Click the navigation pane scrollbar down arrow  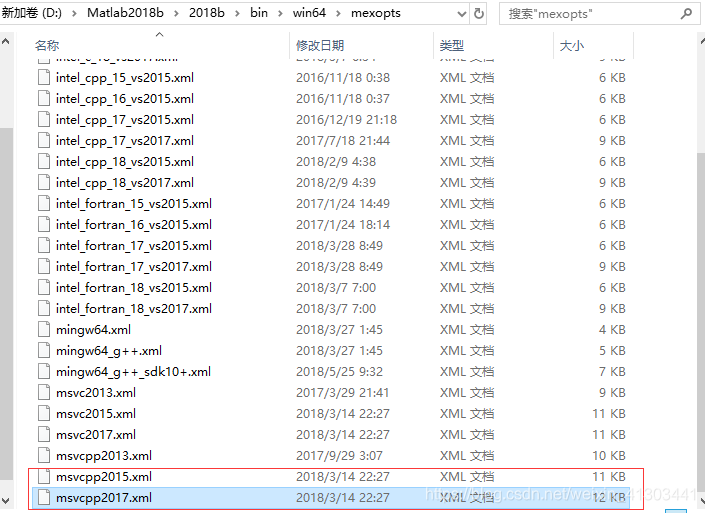[x=5, y=500]
